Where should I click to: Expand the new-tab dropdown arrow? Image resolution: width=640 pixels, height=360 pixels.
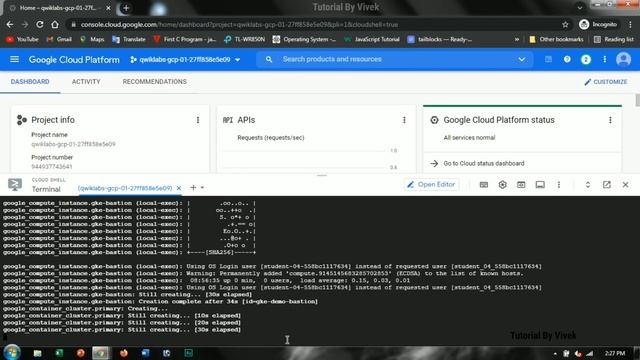pos(202,188)
